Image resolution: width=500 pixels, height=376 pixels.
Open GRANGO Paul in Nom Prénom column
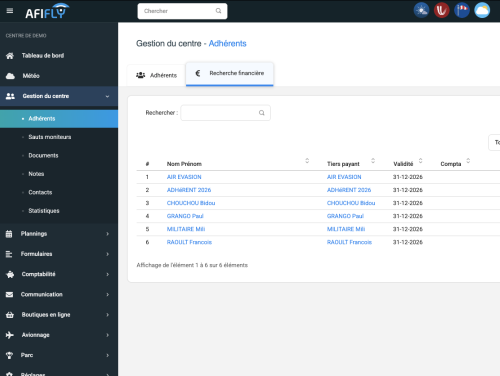[x=185, y=216]
